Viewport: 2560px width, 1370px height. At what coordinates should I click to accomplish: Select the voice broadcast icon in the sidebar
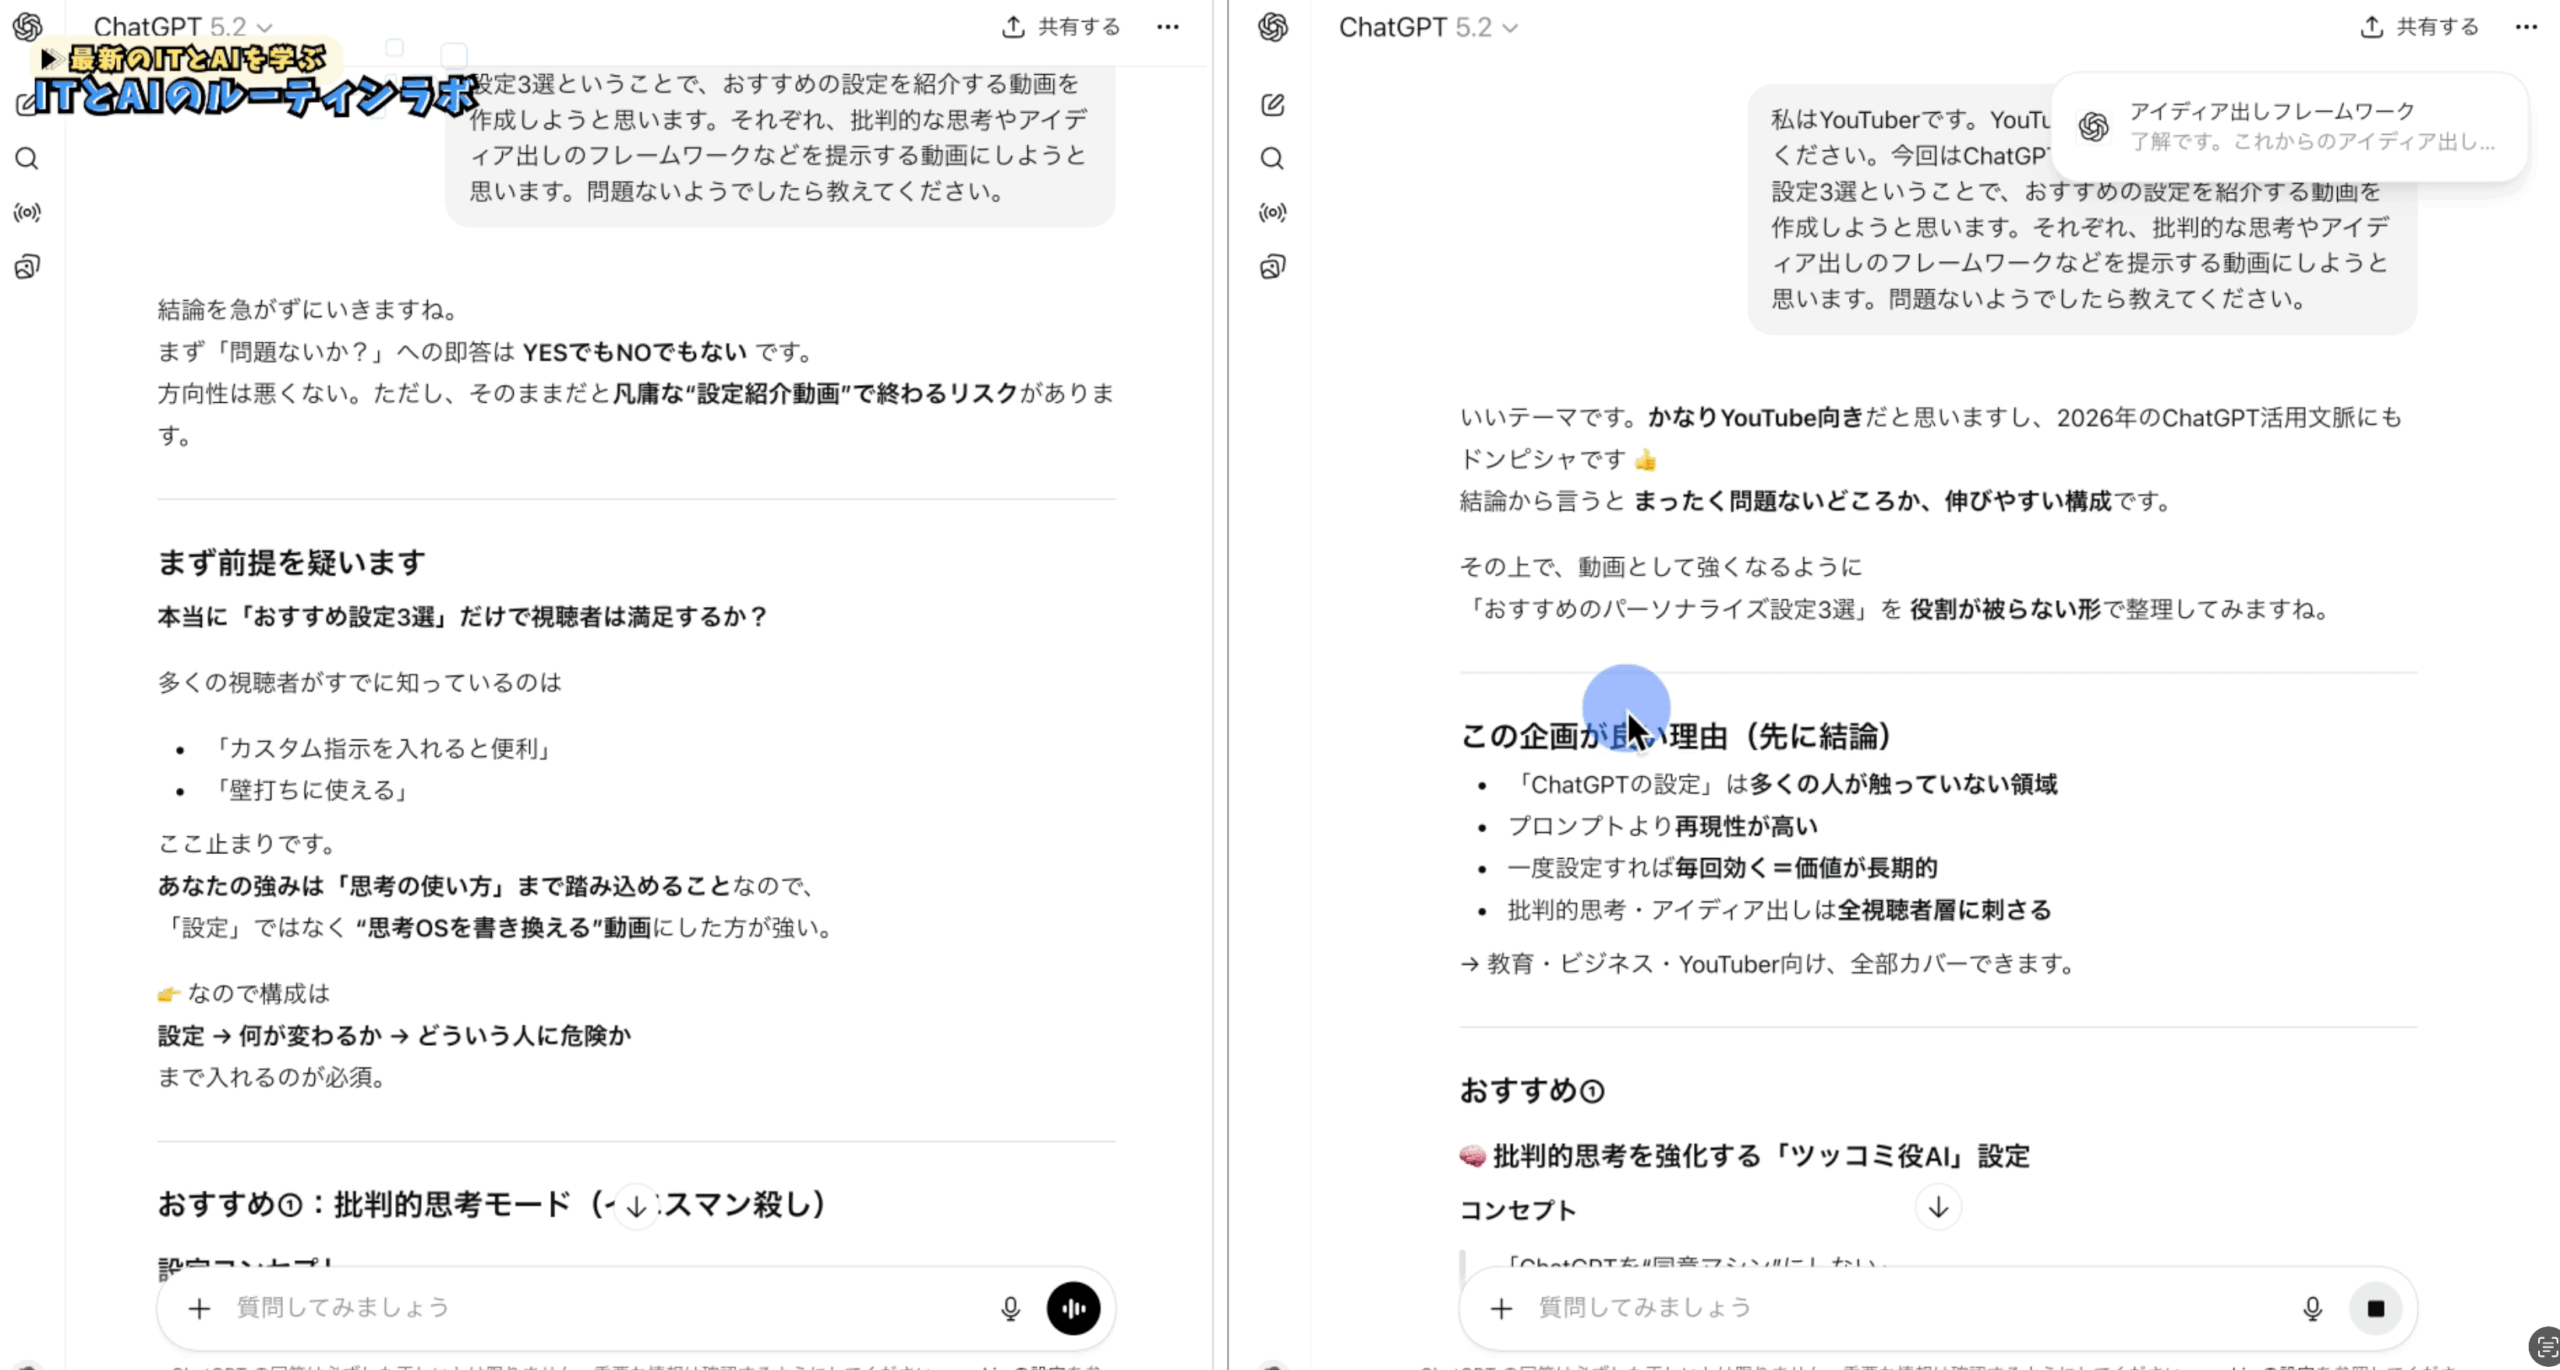click(27, 212)
